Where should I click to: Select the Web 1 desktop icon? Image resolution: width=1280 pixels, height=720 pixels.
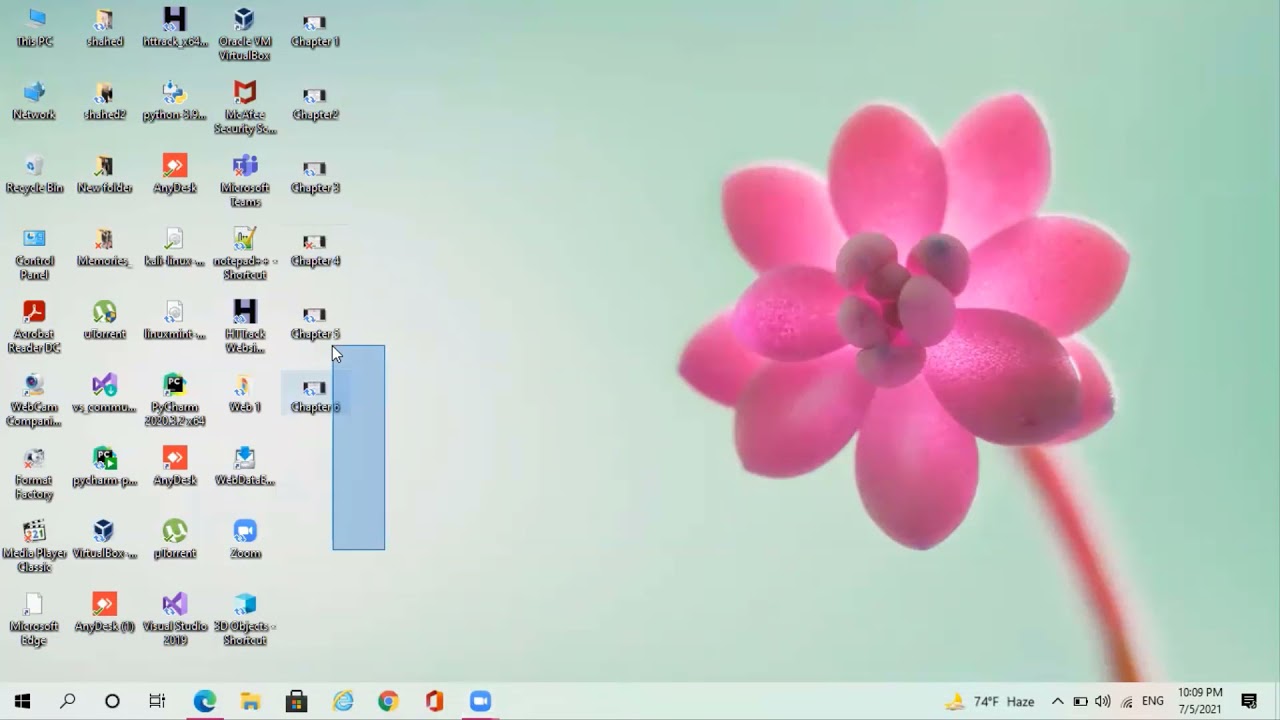click(x=245, y=393)
